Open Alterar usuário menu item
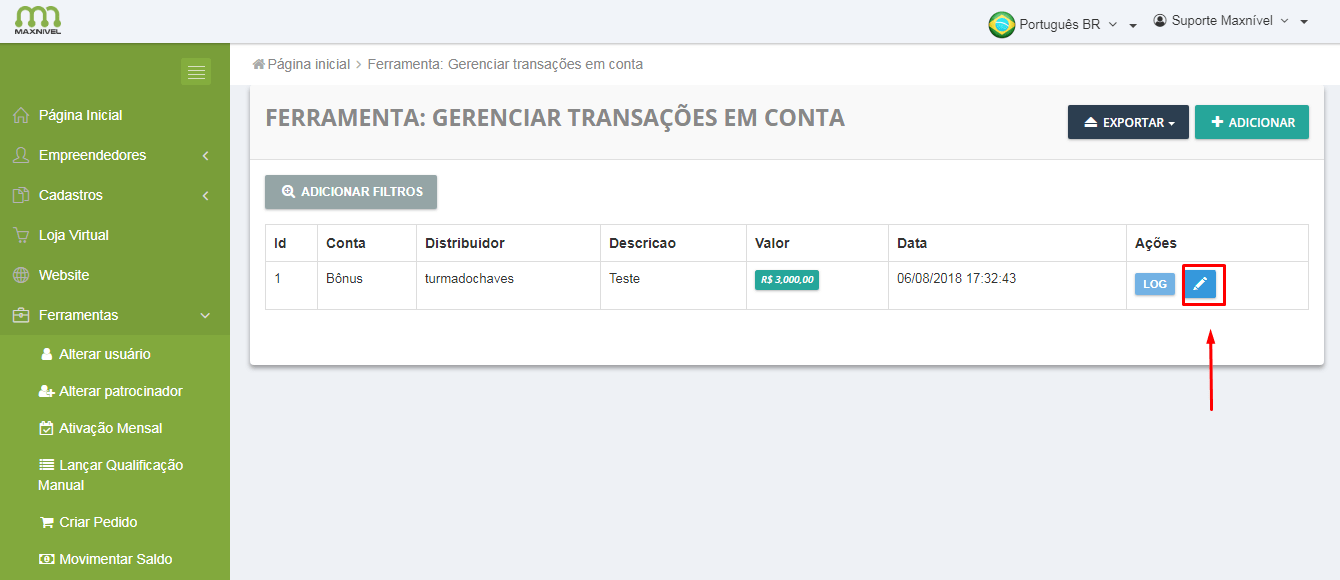This screenshot has width=1340, height=580. pyautogui.click(x=104, y=354)
